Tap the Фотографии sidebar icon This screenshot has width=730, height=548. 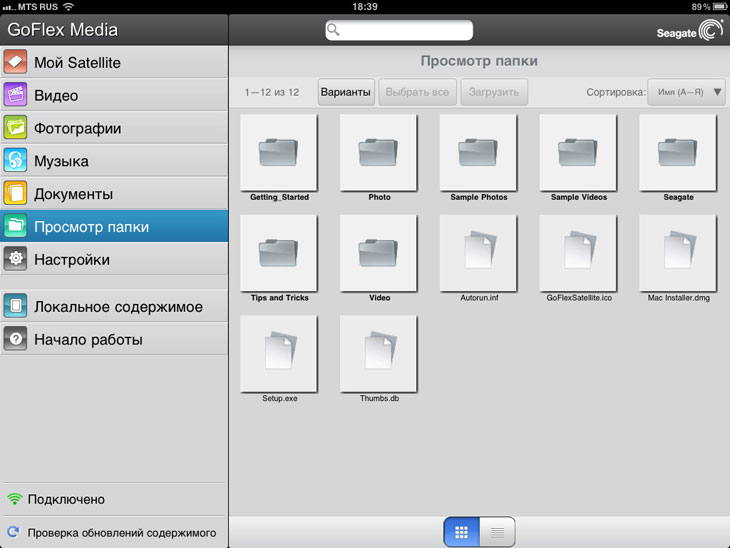[x=15, y=128]
